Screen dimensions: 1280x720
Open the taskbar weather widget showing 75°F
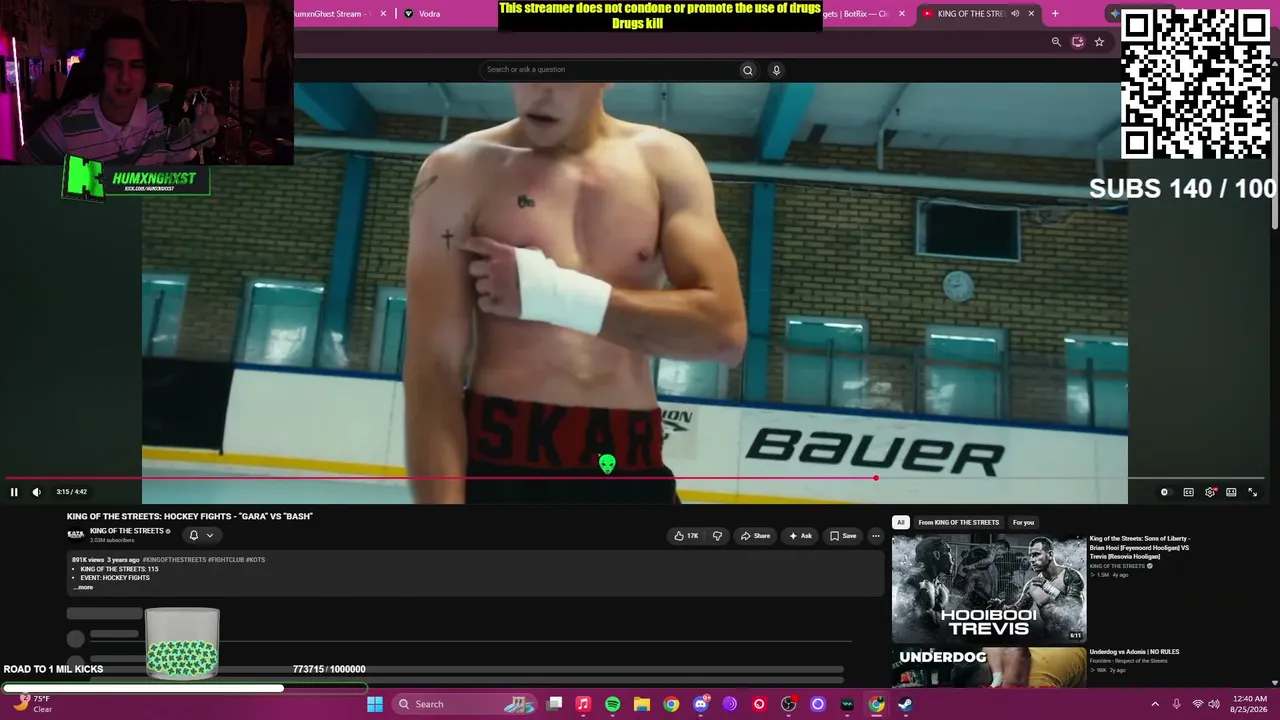click(x=32, y=704)
